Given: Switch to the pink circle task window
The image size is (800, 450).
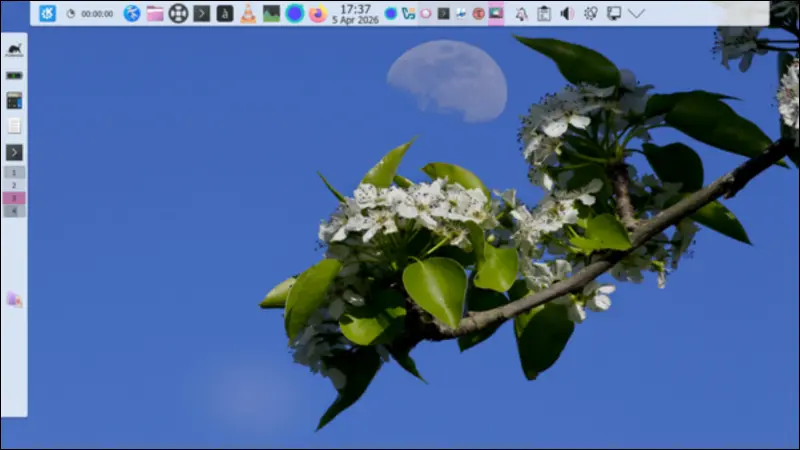Looking at the screenshot, I should [426, 14].
